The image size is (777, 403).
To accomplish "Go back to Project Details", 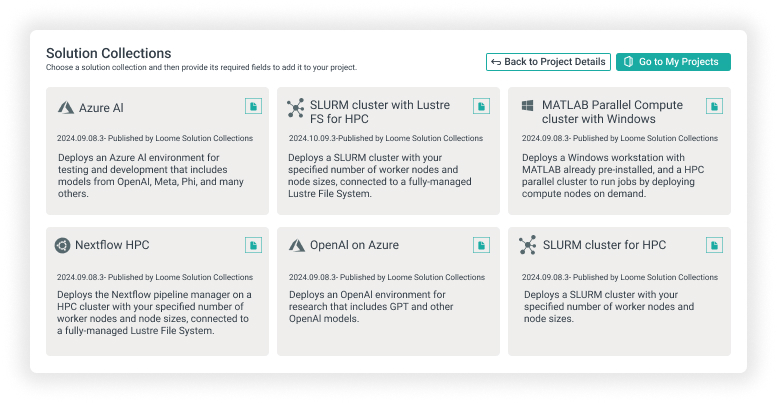I will 548,62.
